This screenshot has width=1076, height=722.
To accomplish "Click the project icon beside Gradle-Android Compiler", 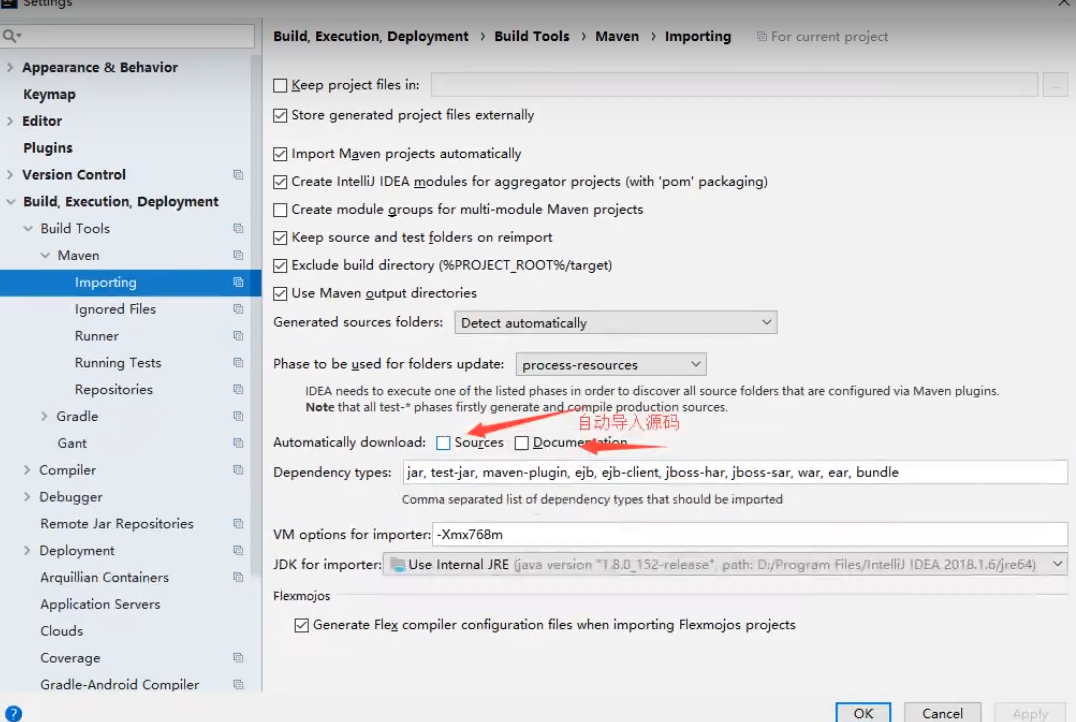I will [238, 684].
